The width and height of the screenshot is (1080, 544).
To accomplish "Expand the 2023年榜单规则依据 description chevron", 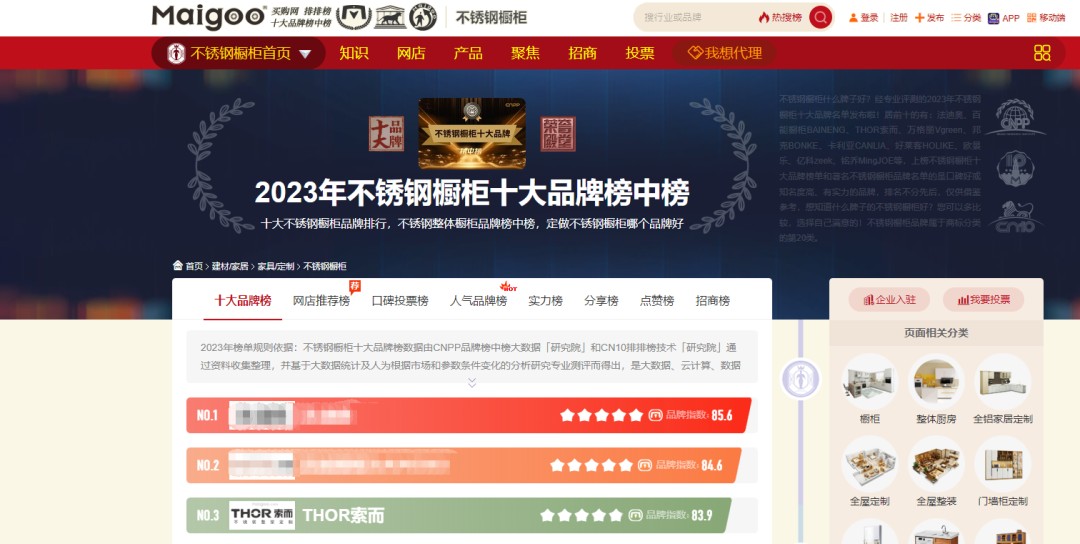I will 472,381.
